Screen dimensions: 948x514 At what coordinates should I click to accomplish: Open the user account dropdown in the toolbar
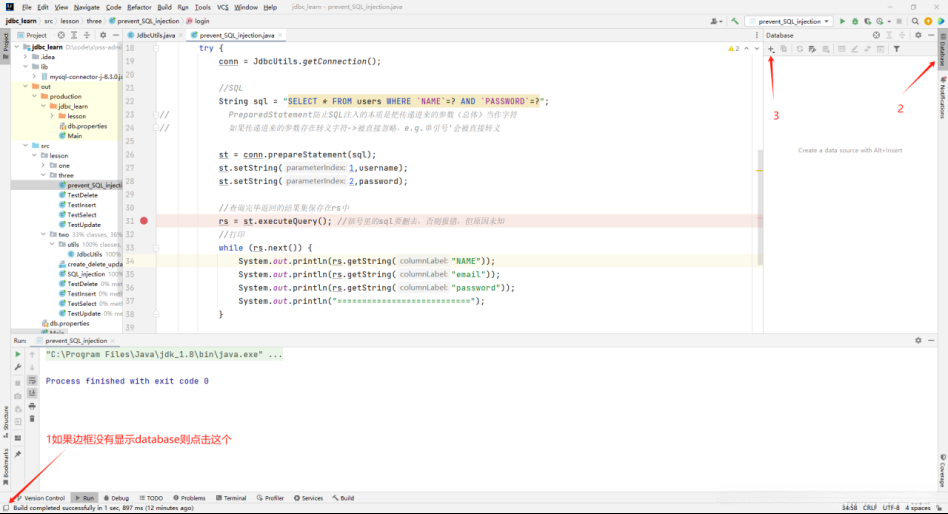point(716,21)
